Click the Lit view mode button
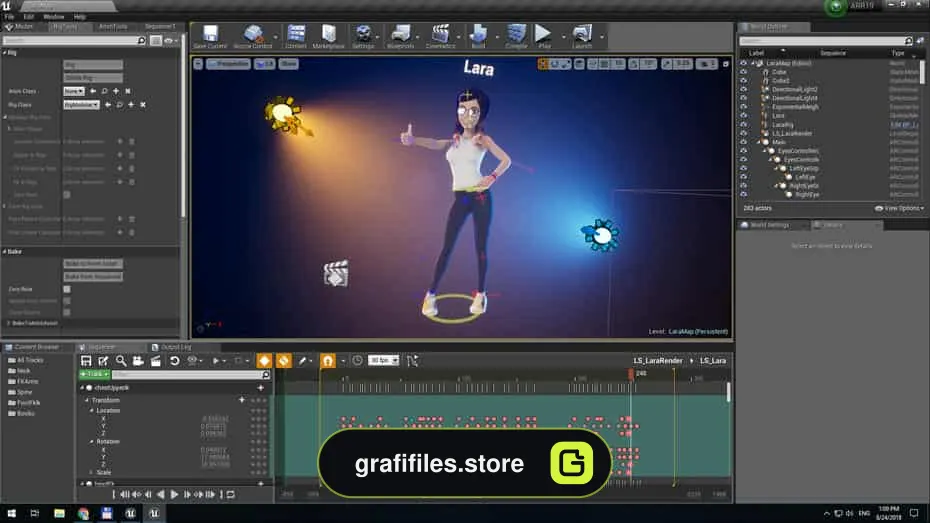The width and height of the screenshot is (930, 523). tap(265, 64)
